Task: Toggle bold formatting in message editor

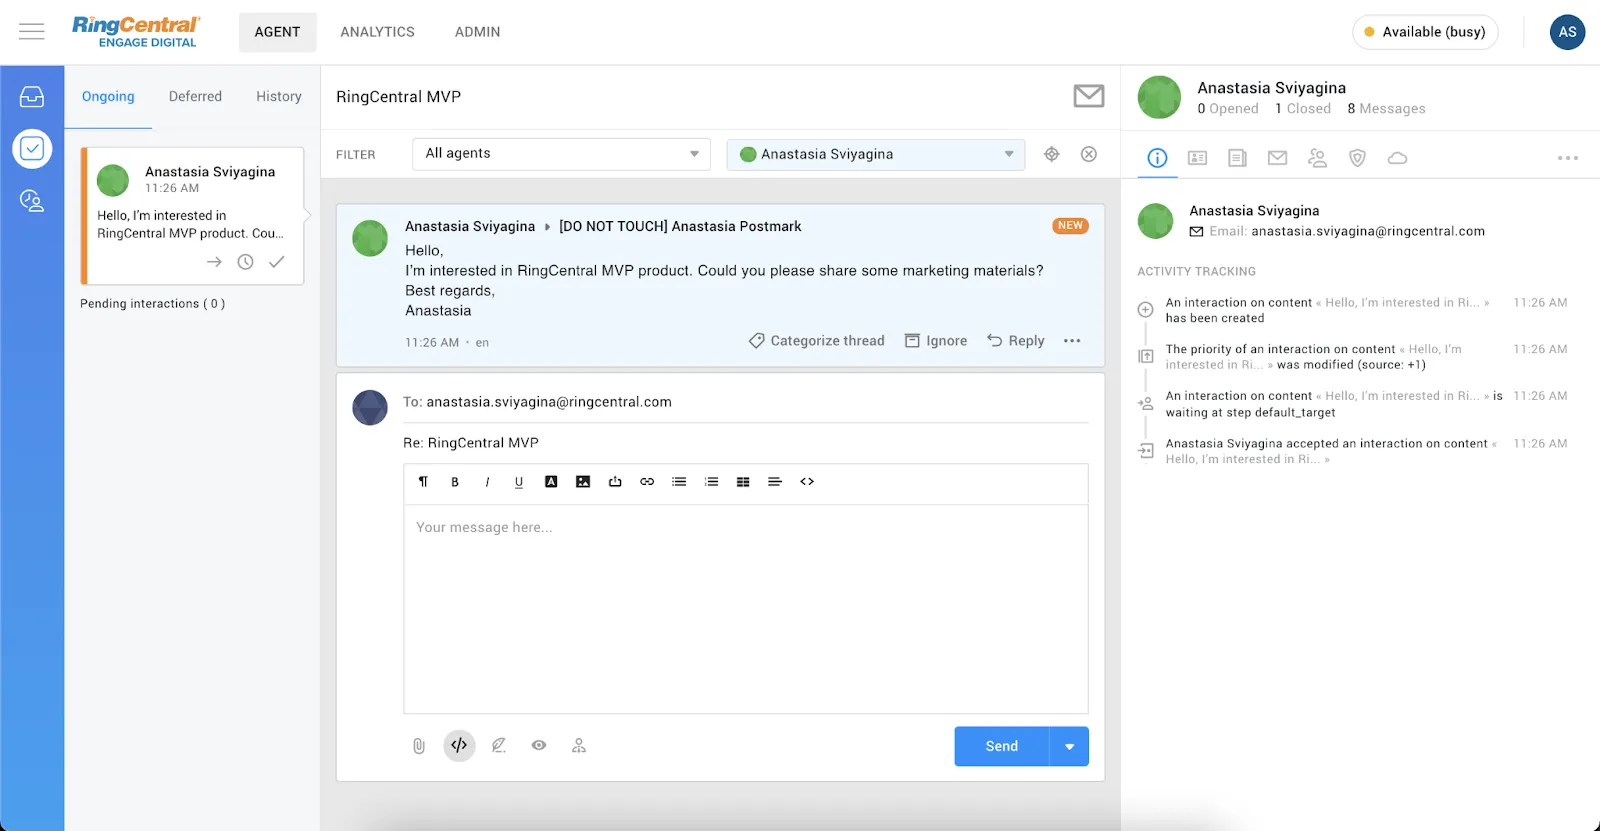Action: (455, 482)
